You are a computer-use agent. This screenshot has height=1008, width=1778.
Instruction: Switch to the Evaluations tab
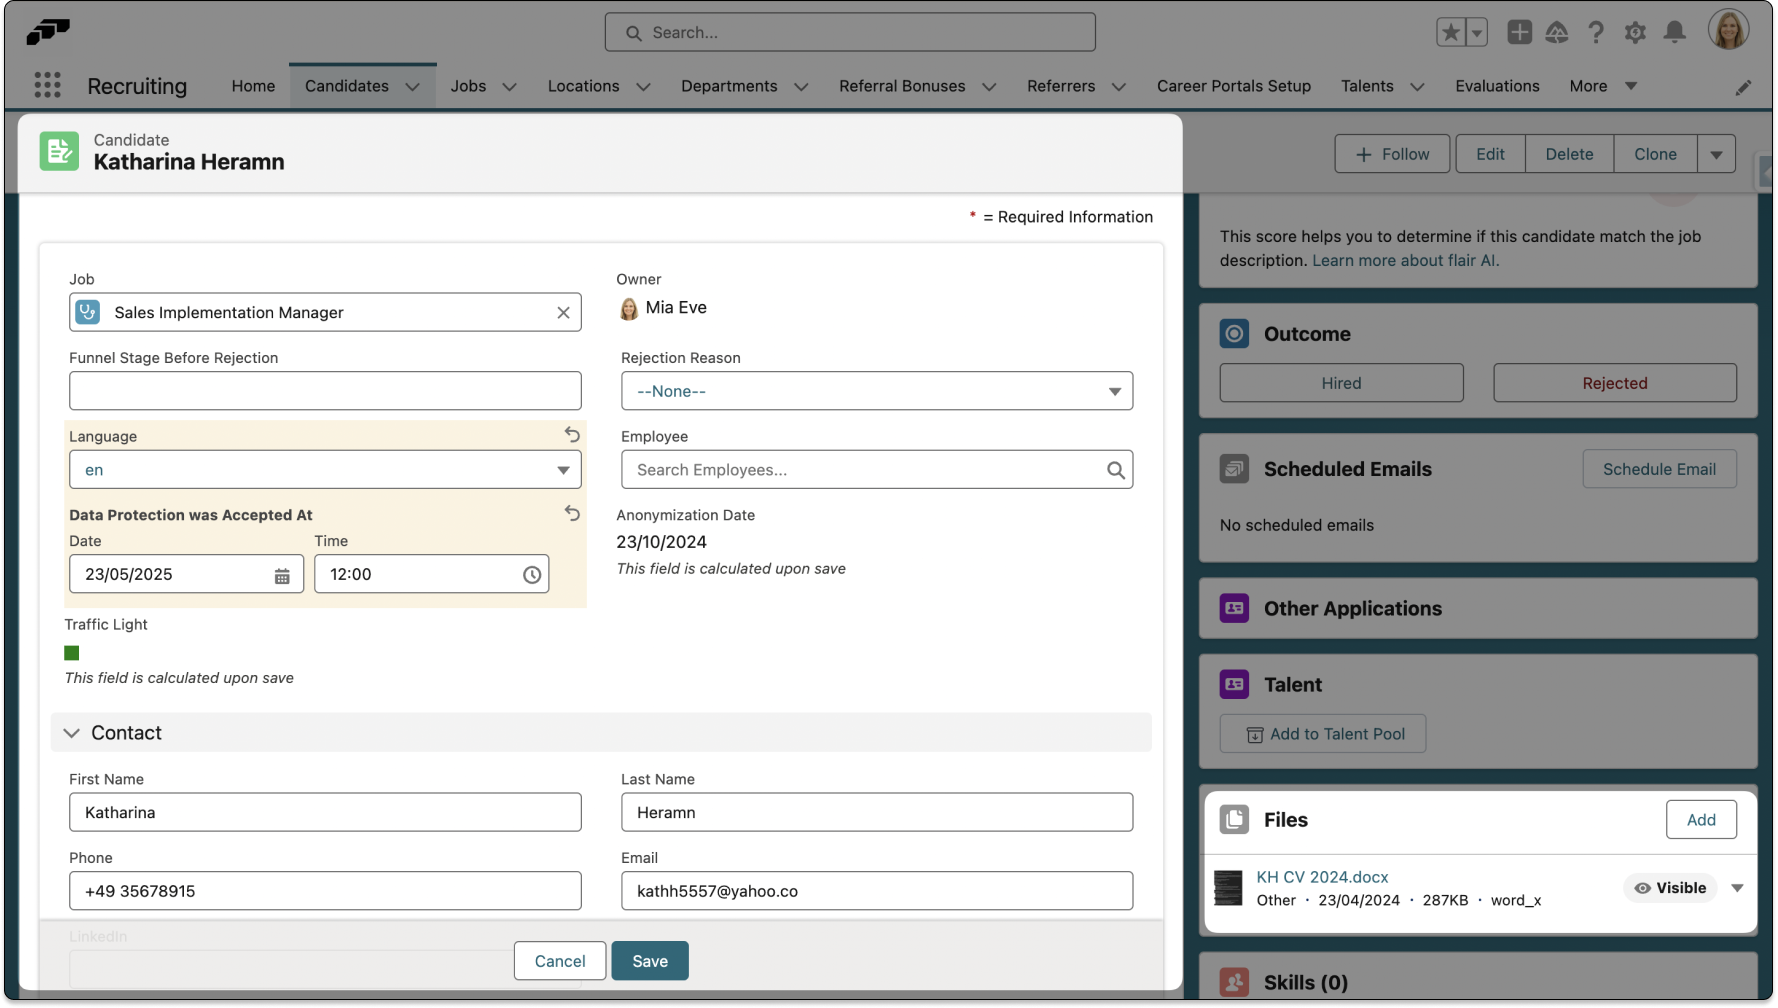coord(1497,86)
